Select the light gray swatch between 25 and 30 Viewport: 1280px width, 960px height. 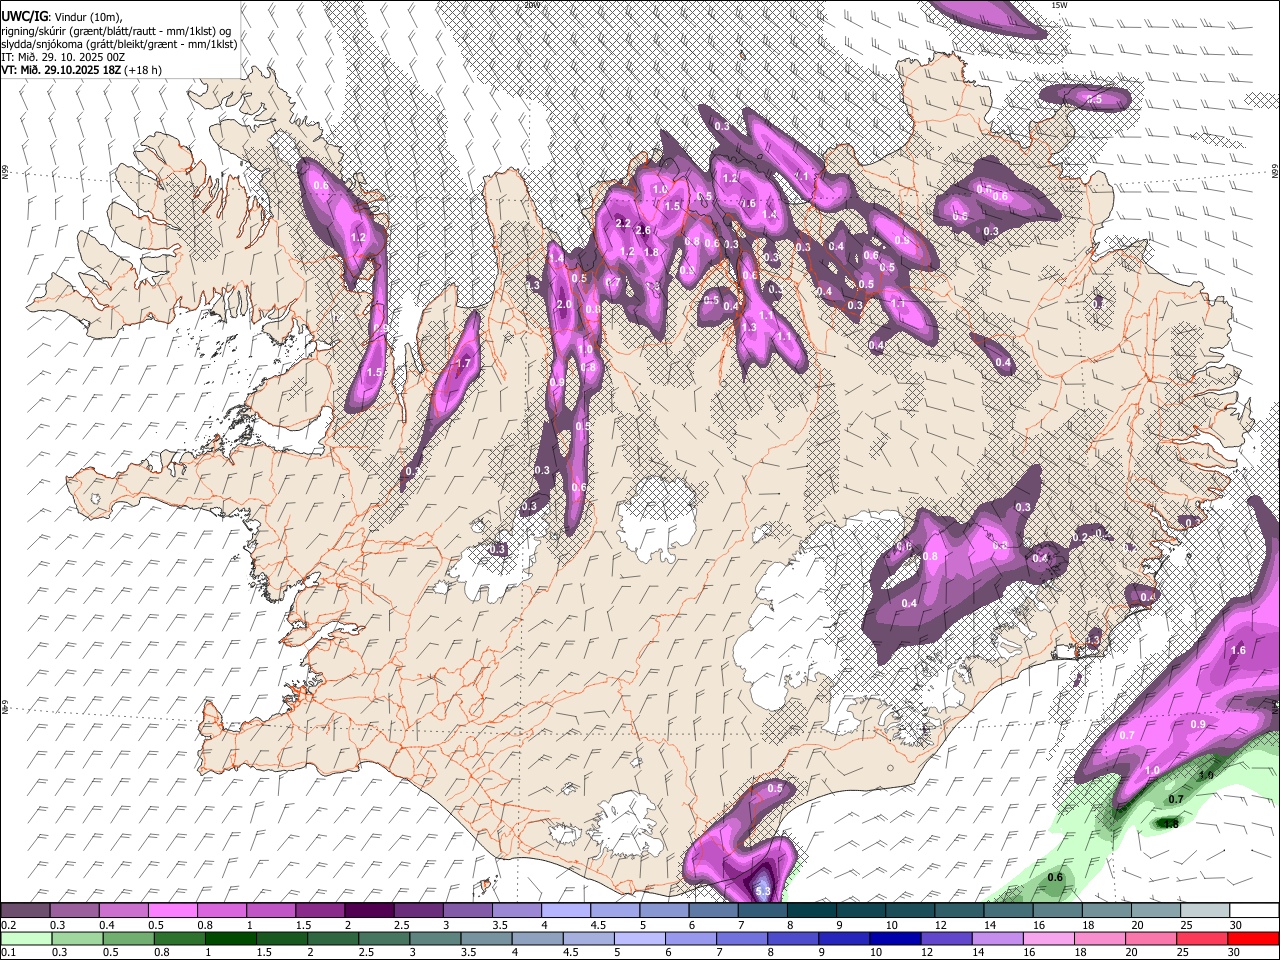click(x=1203, y=911)
